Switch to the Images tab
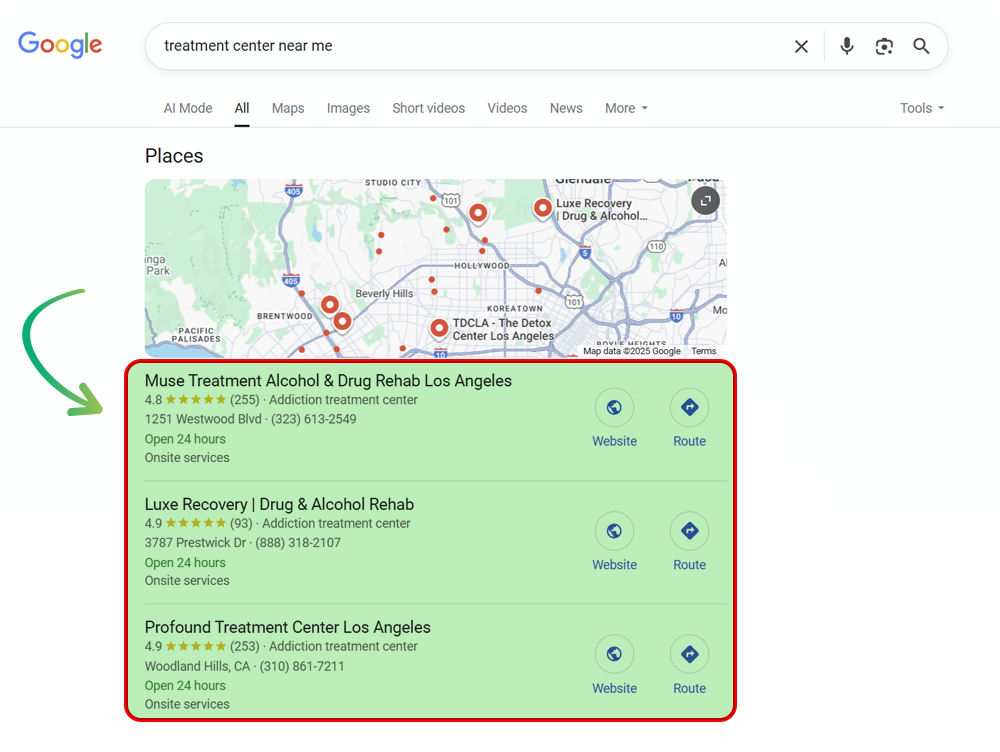 point(348,108)
